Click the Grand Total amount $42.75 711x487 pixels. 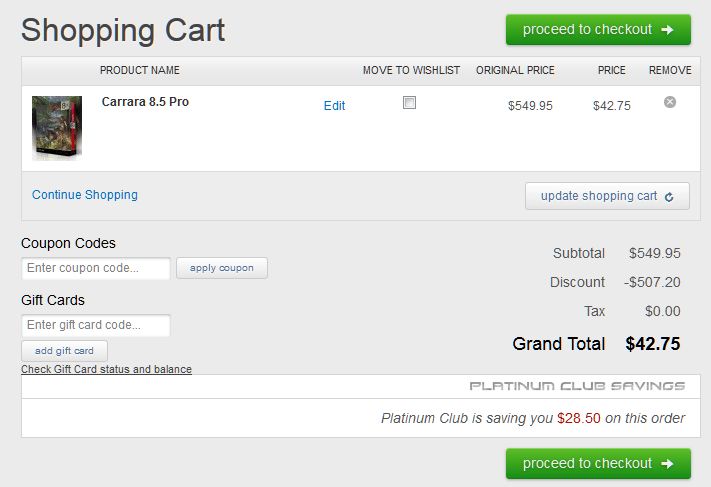pyautogui.click(x=652, y=344)
